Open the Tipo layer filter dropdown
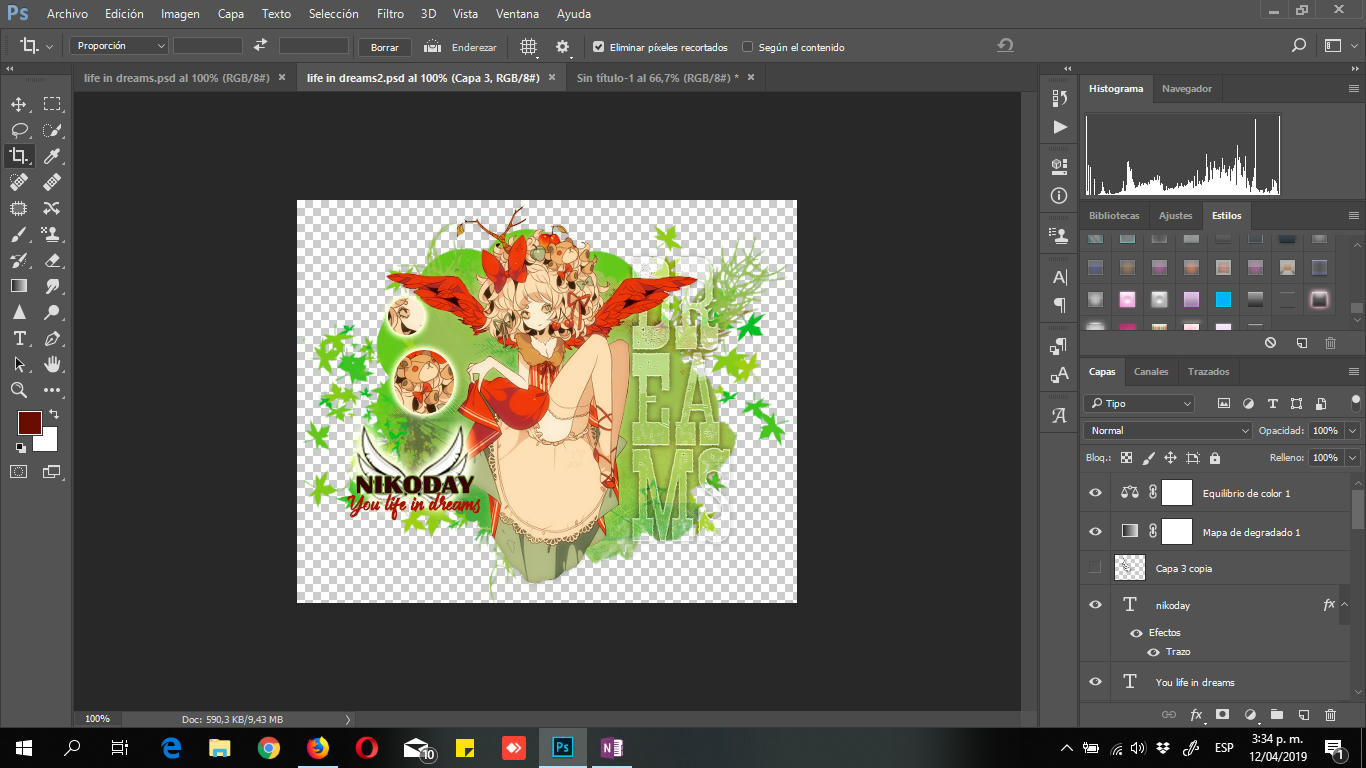Viewport: 1366px width, 768px height. [x=1139, y=404]
